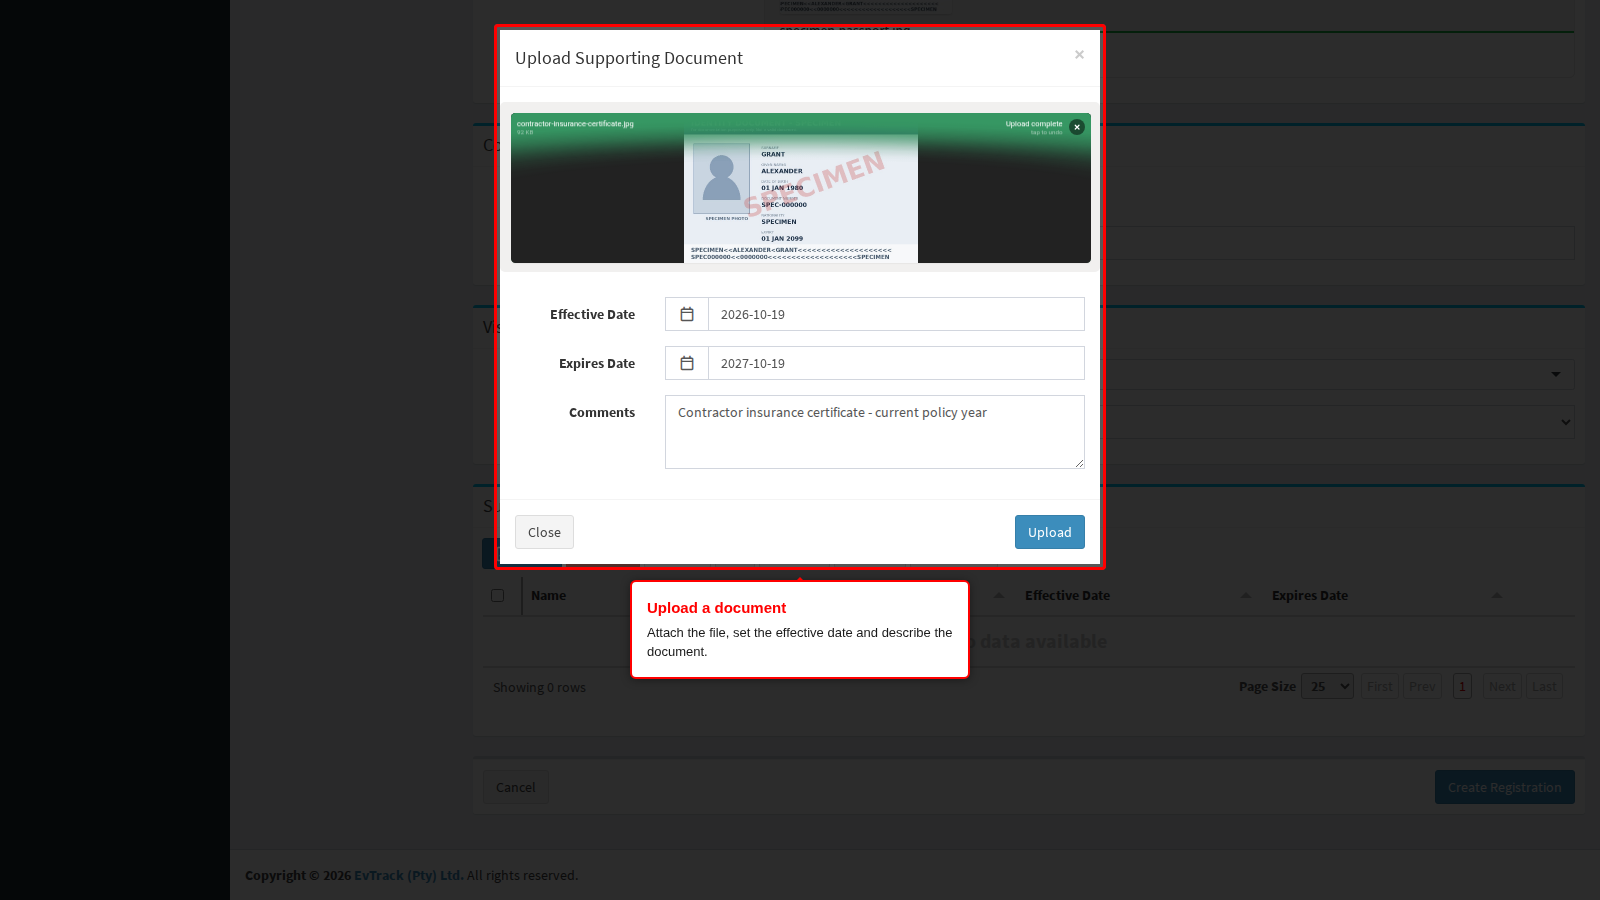
Task: Click the Create Registration button
Action: pos(1505,787)
